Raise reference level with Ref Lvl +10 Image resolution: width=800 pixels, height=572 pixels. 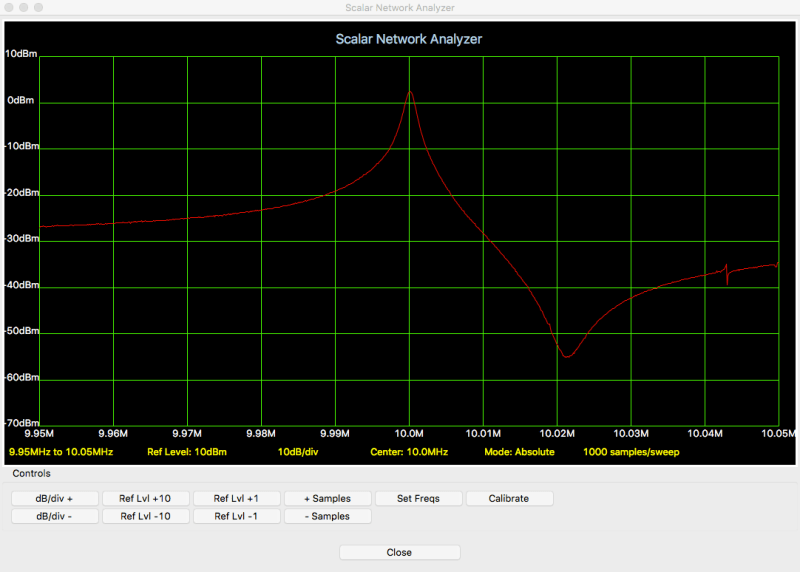pyautogui.click(x=145, y=498)
